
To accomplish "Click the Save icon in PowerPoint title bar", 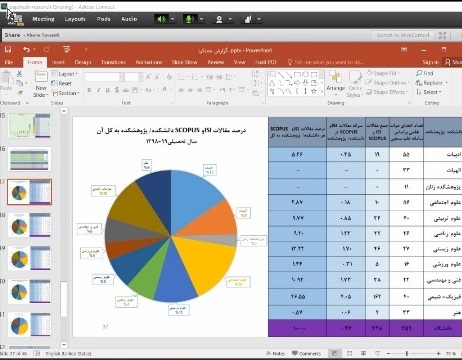I will (8, 50).
